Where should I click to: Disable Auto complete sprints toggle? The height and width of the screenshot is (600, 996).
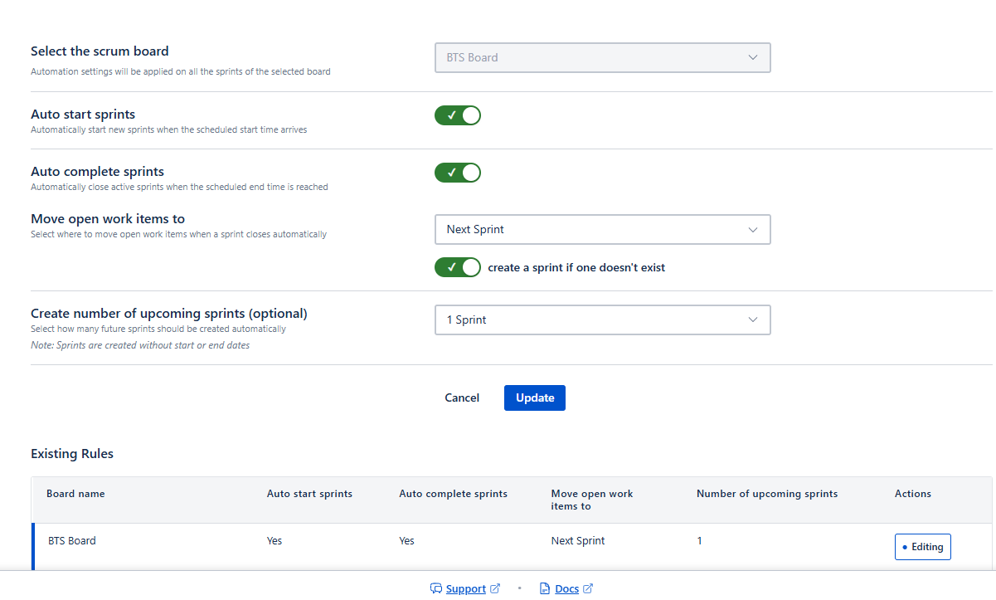point(457,173)
